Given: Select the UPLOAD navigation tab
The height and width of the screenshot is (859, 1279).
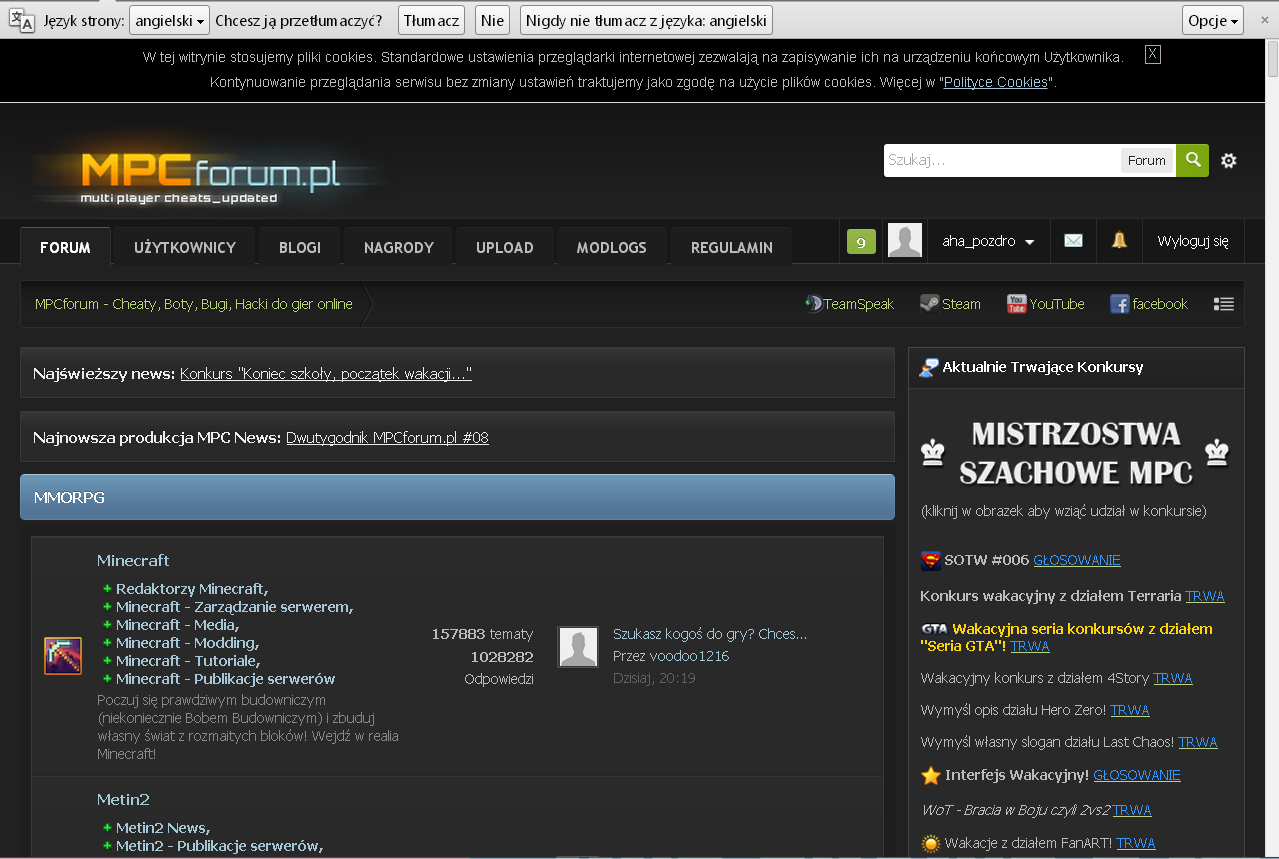Looking at the screenshot, I should 505,247.
